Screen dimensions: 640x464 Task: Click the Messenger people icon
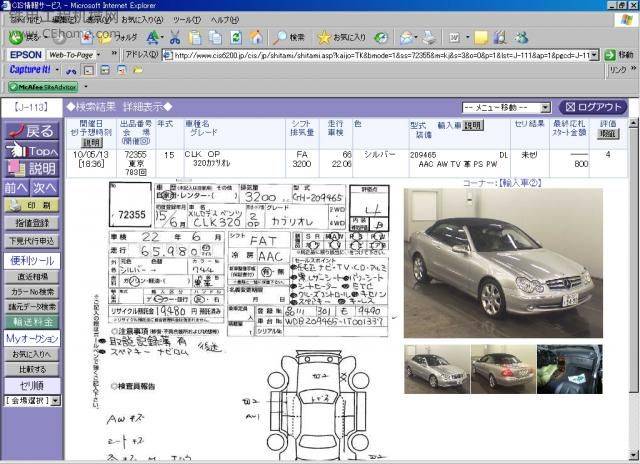tap(521, 38)
